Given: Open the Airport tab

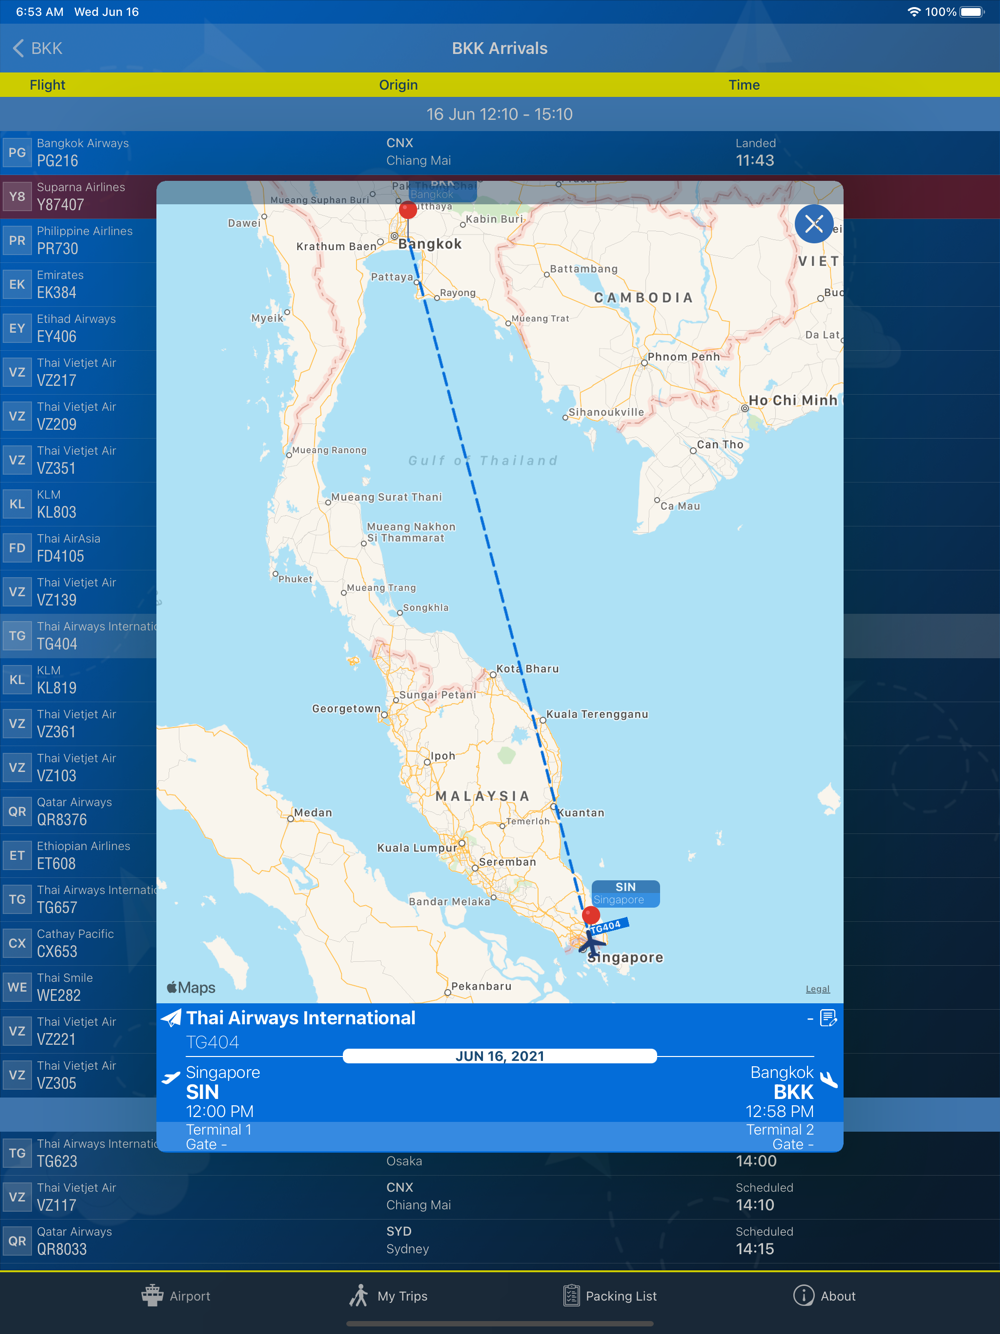Looking at the screenshot, I should point(176,1296).
